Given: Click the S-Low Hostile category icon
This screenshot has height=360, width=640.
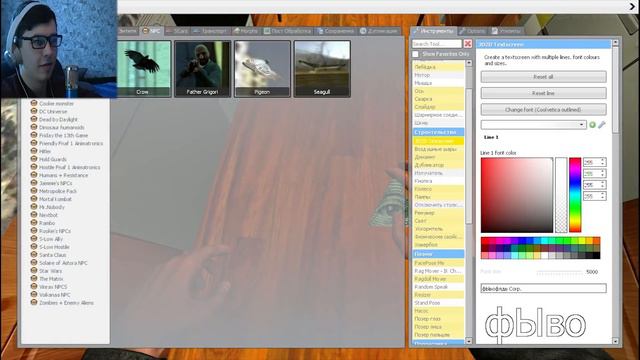Looking at the screenshot, I should click(x=34, y=247).
